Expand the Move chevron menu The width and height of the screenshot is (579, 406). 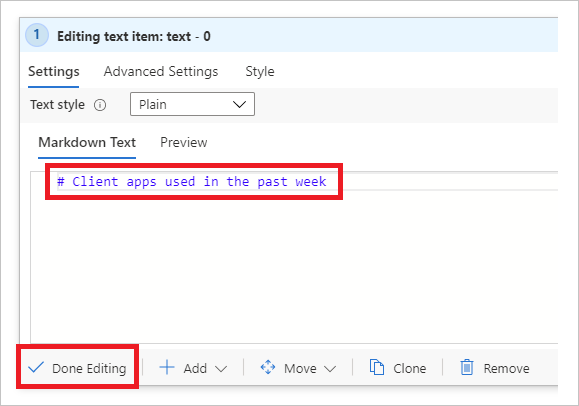[330, 369]
